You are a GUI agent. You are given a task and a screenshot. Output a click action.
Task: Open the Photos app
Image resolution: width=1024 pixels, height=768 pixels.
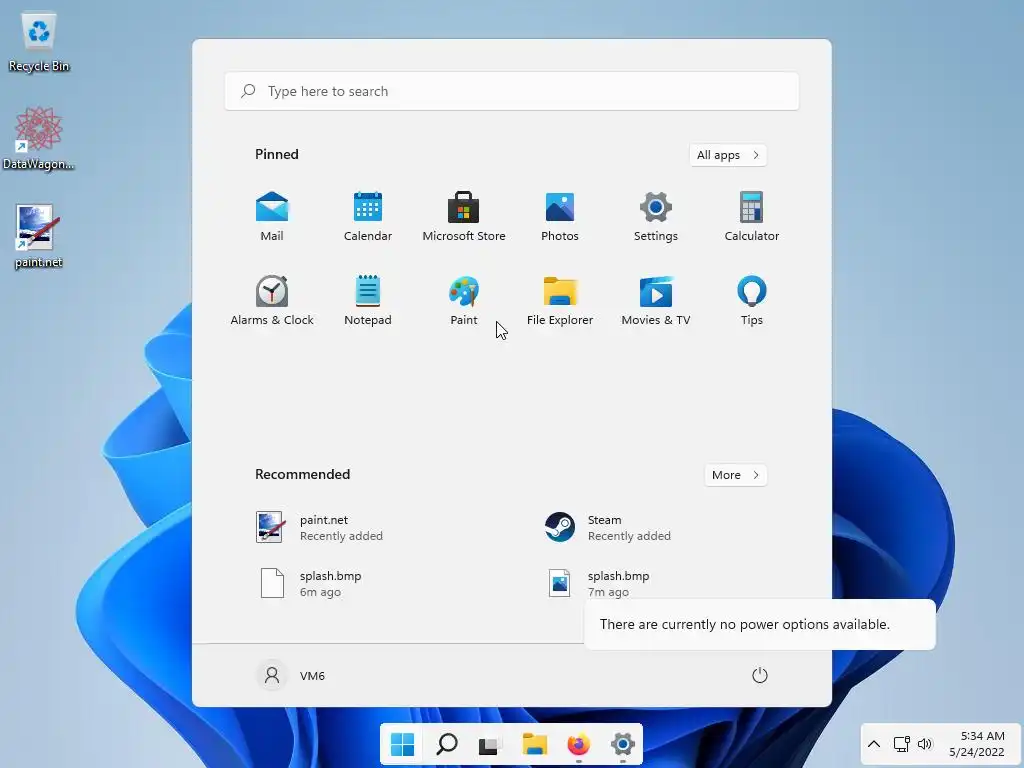pos(560,217)
